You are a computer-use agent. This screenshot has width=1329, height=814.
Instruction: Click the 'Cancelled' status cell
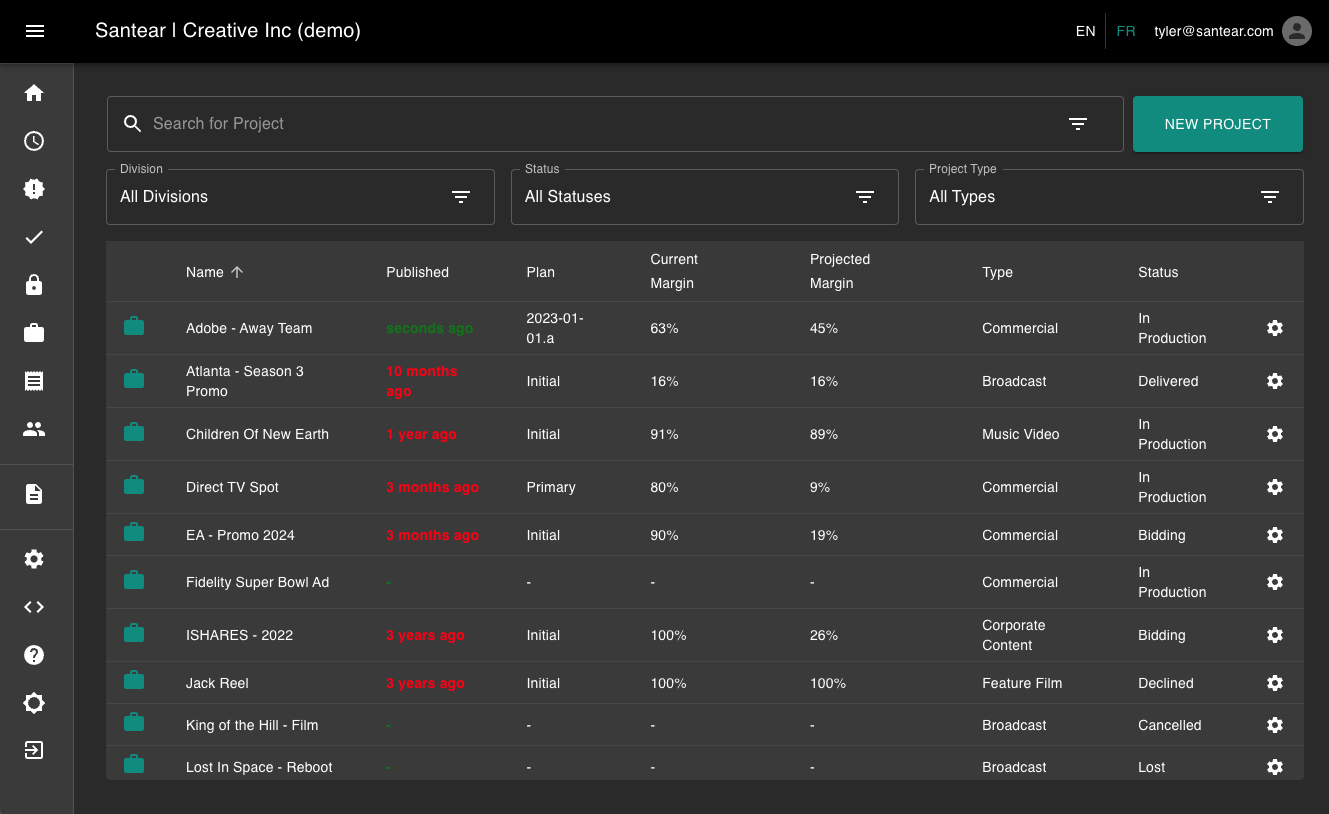click(x=1170, y=725)
